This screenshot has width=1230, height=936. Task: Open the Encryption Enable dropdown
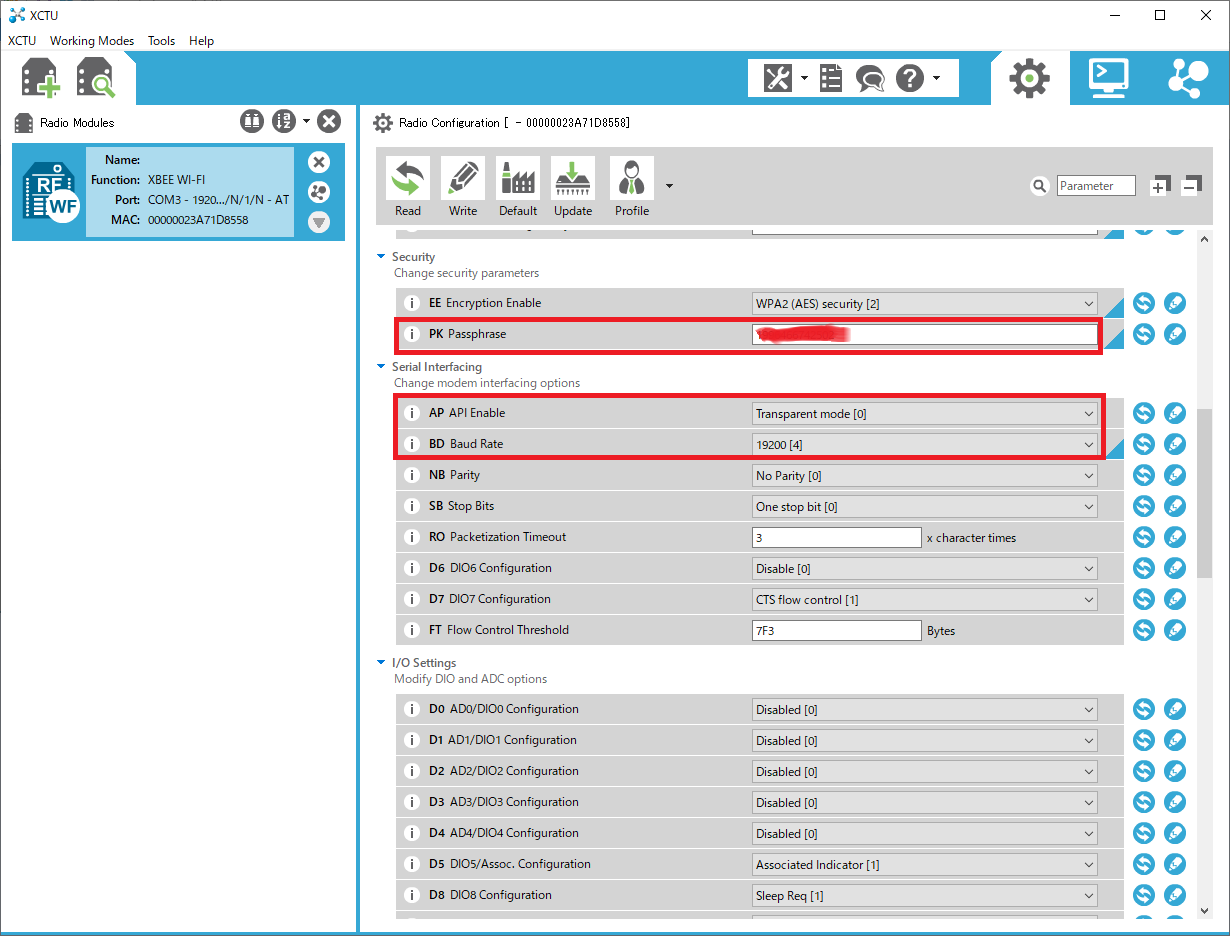pyautogui.click(x=924, y=303)
